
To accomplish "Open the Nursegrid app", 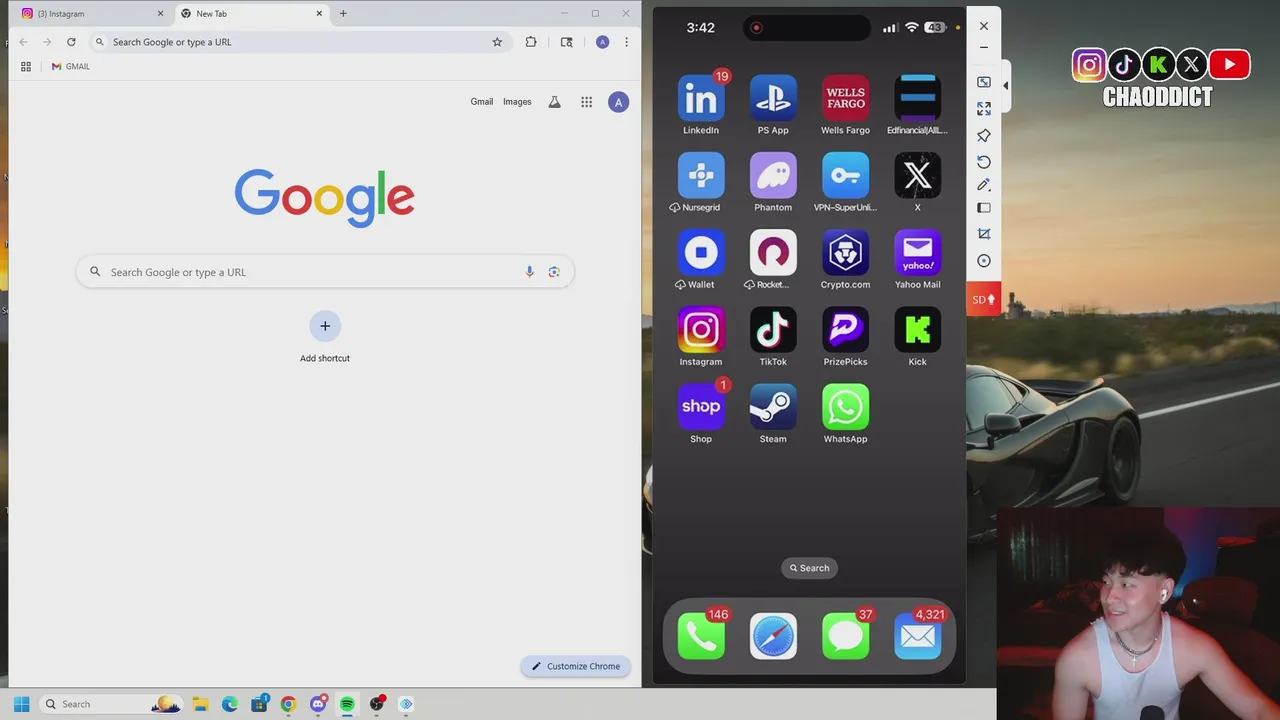I will coord(701,176).
